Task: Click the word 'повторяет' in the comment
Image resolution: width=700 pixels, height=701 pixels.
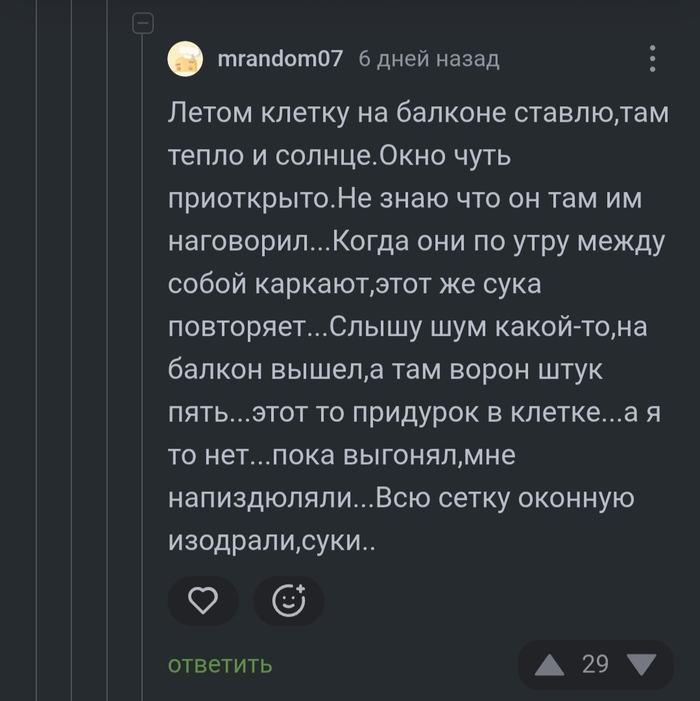Action: (247, 327)
